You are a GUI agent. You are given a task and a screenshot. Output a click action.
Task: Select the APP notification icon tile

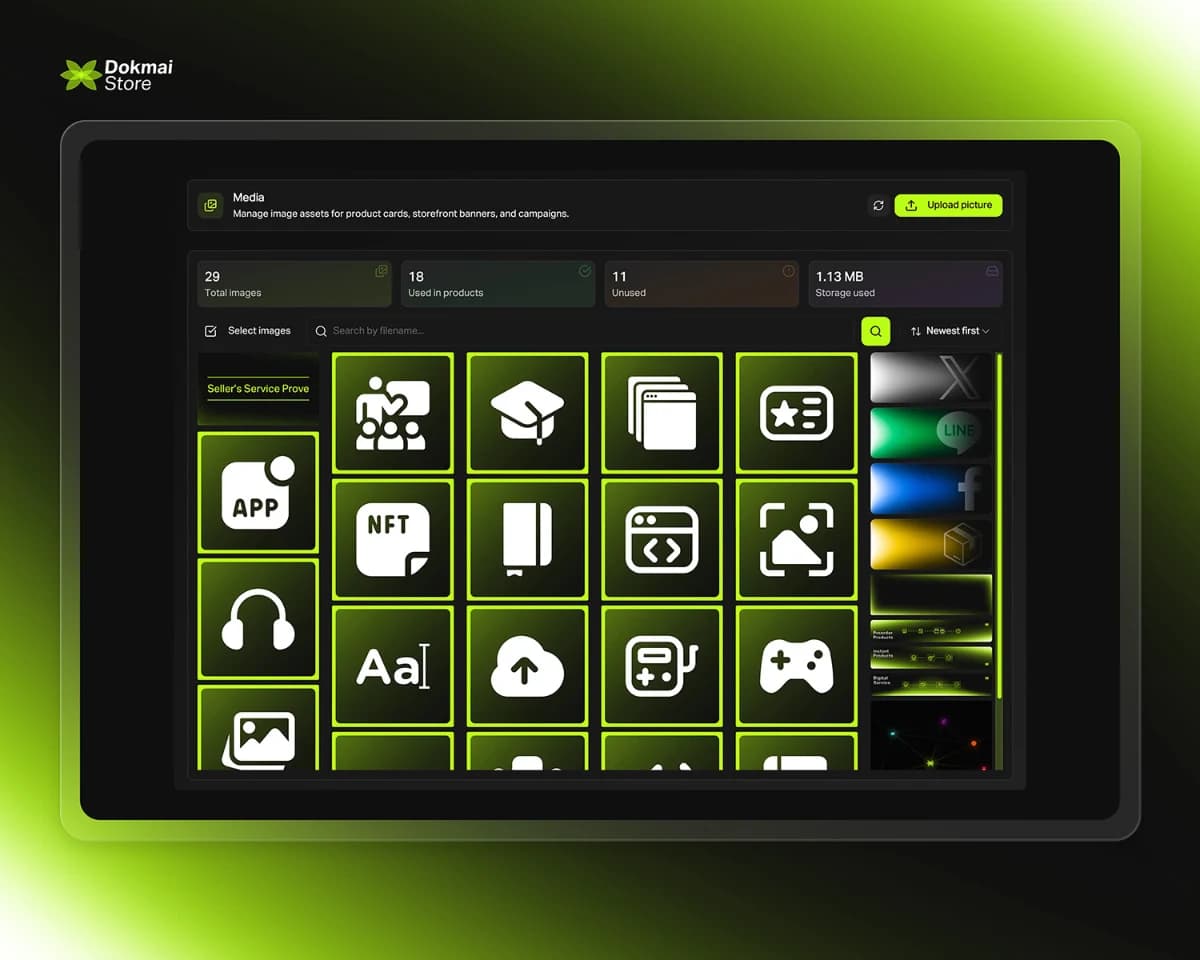(258, 492)
